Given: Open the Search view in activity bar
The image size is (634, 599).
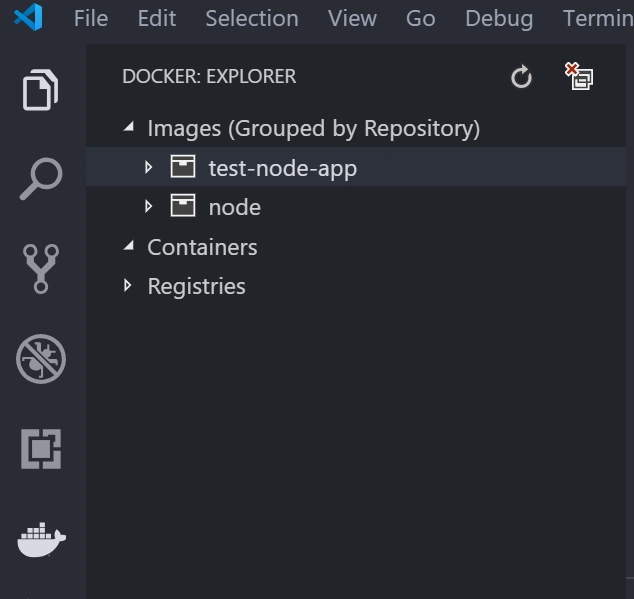Looking at the screenshot, I should tap(41, 179).
